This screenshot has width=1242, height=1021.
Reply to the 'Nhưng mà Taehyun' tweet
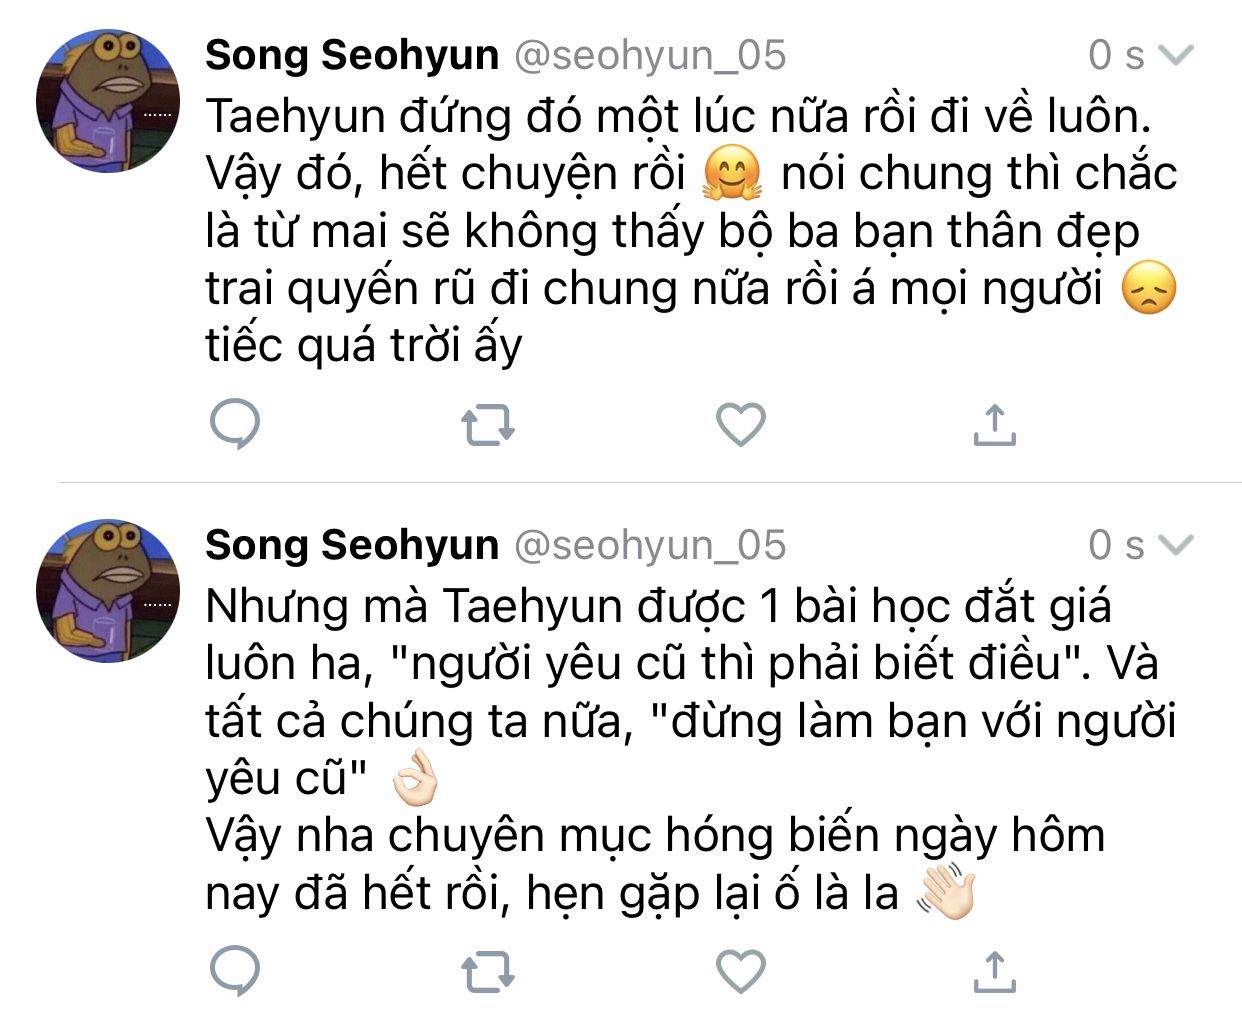(235, 970)
